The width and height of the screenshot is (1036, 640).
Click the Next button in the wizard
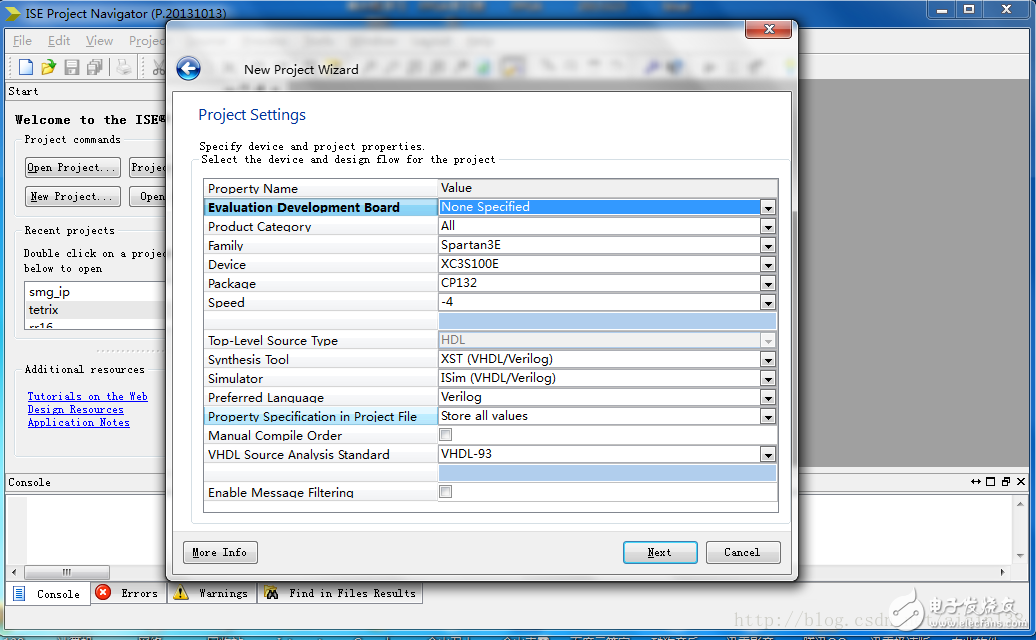click(660, 552)
